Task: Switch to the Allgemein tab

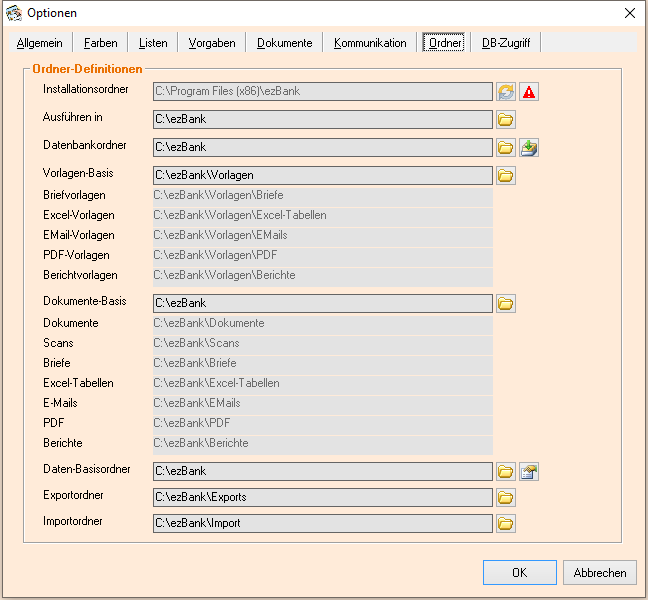Action: pyautogui.click(x=40, y=43)
